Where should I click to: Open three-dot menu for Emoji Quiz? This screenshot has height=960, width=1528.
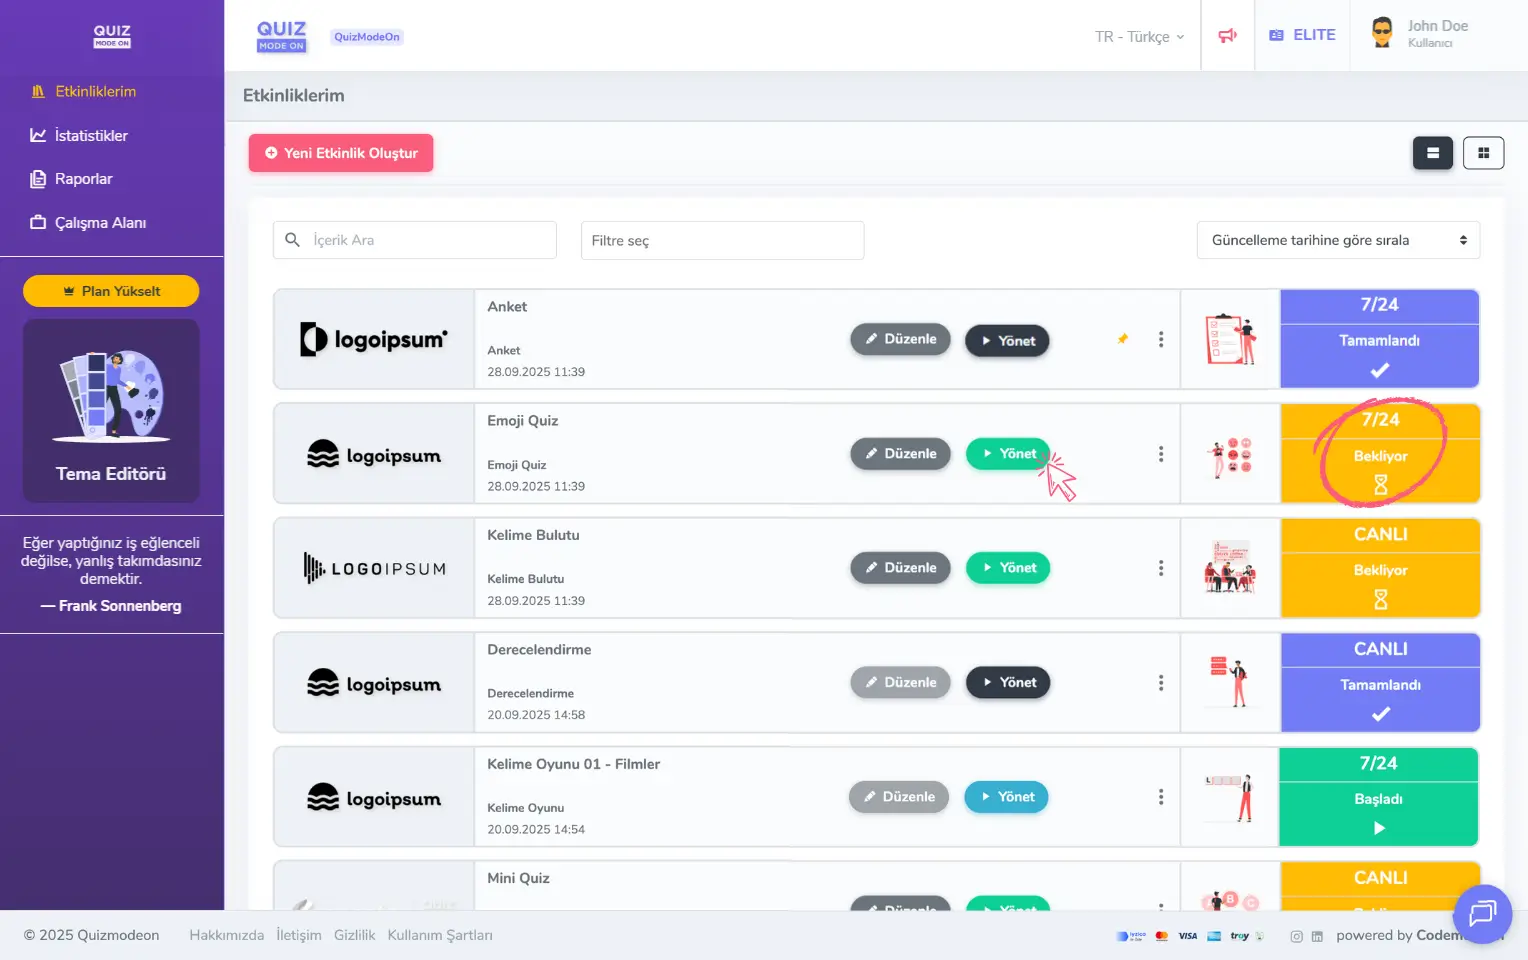(x=1160, y=454)
